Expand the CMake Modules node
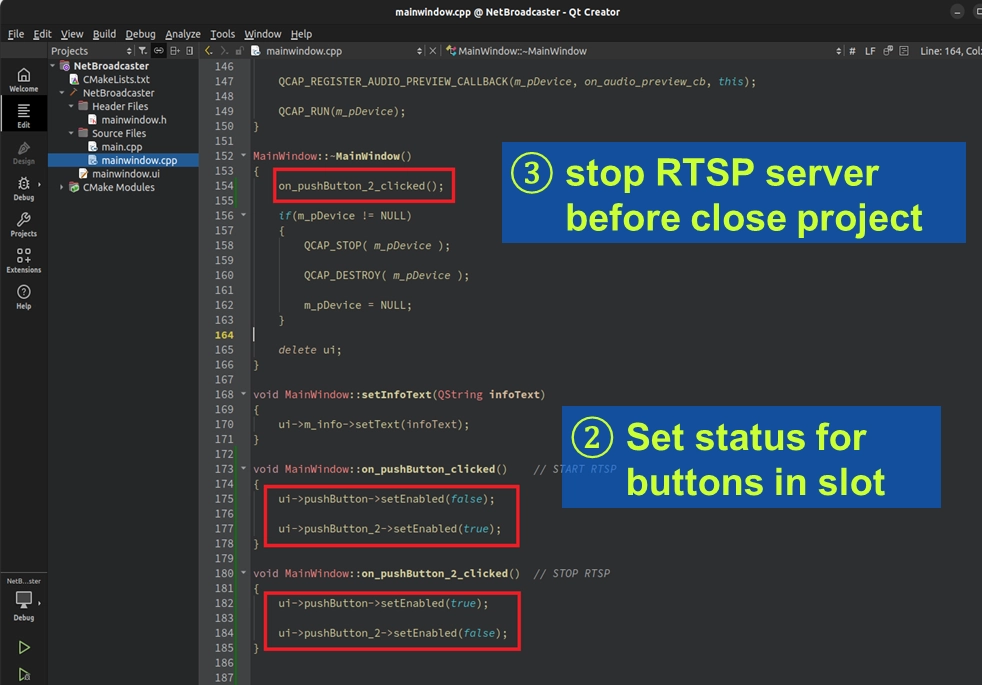Viewport: 982px width, 685px height. pyautogui.click(x=62, y=187)
